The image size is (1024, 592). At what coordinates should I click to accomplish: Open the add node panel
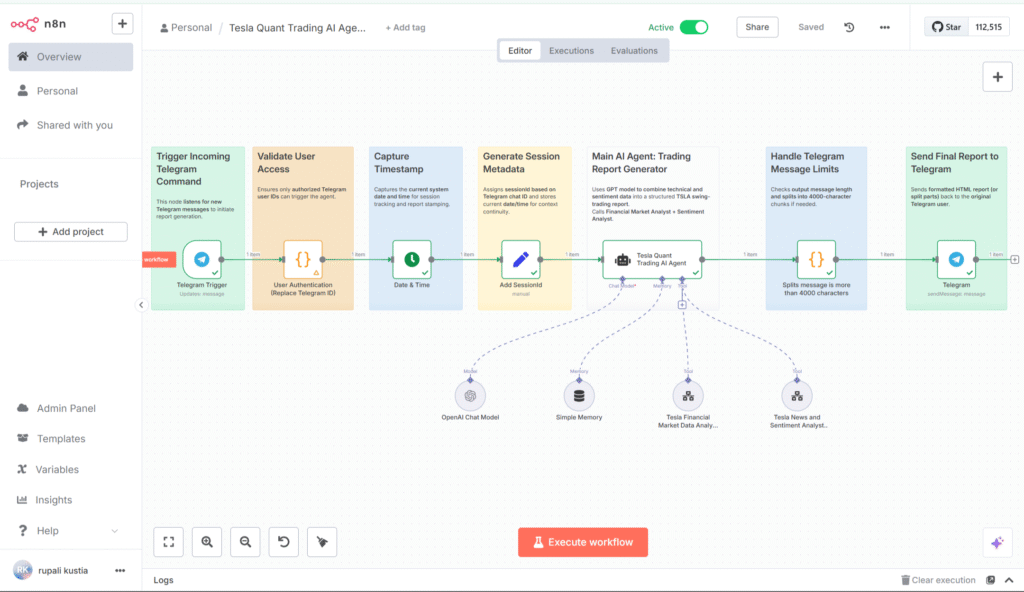pos(997,77)
